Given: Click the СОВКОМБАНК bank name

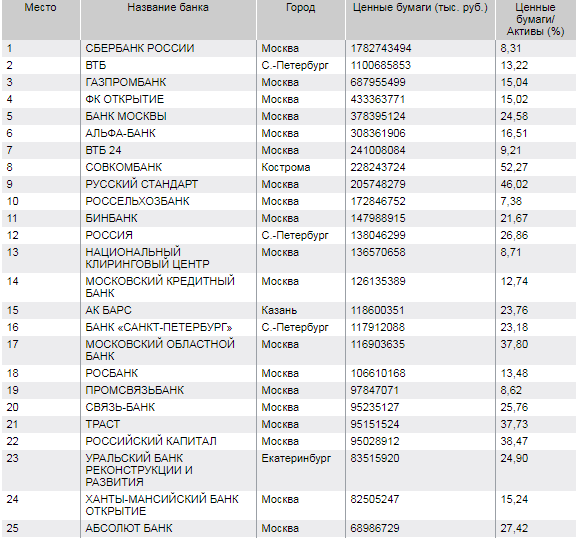Looking at the screenshot, I should tap(124, 167).
